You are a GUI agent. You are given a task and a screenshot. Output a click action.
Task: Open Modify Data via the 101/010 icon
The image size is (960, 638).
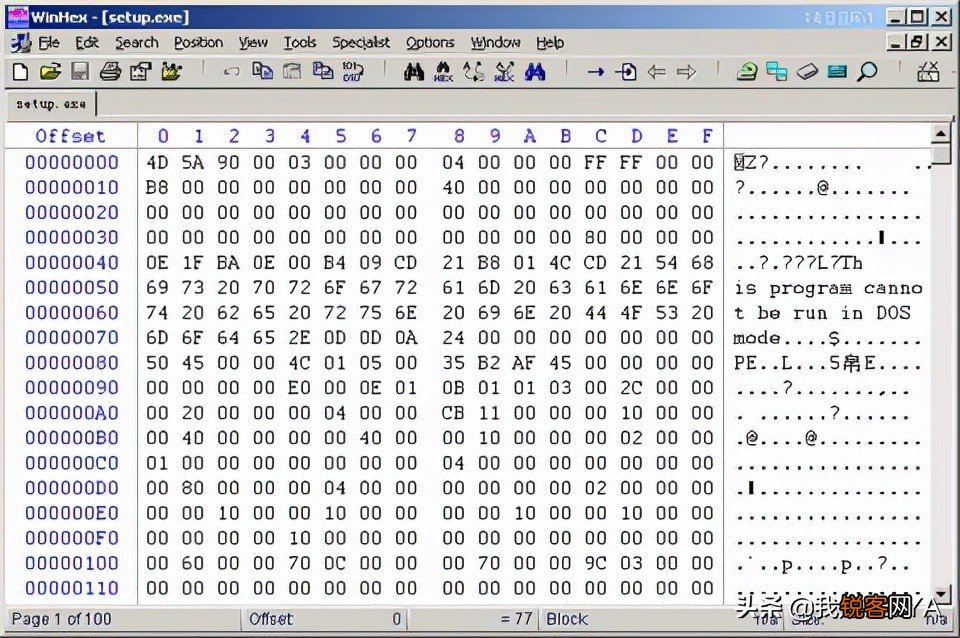353,72
